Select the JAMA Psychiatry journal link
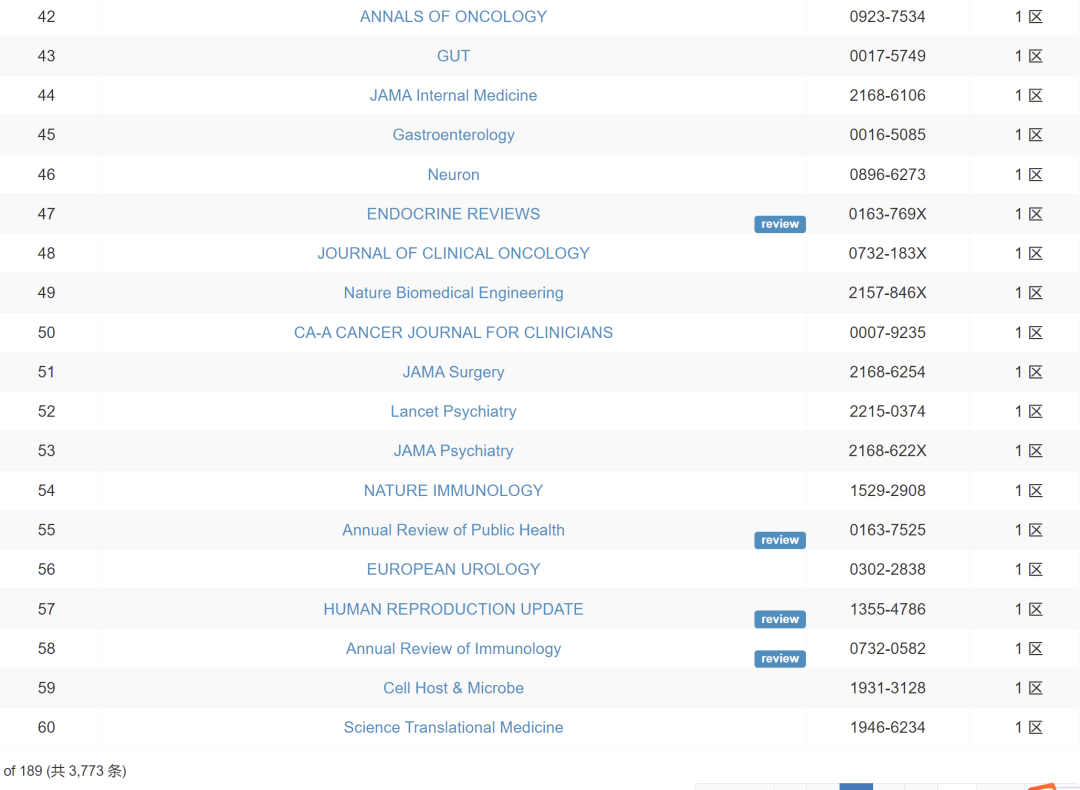1080x790 pixels. pyautogui.click(x=453, y=451)
